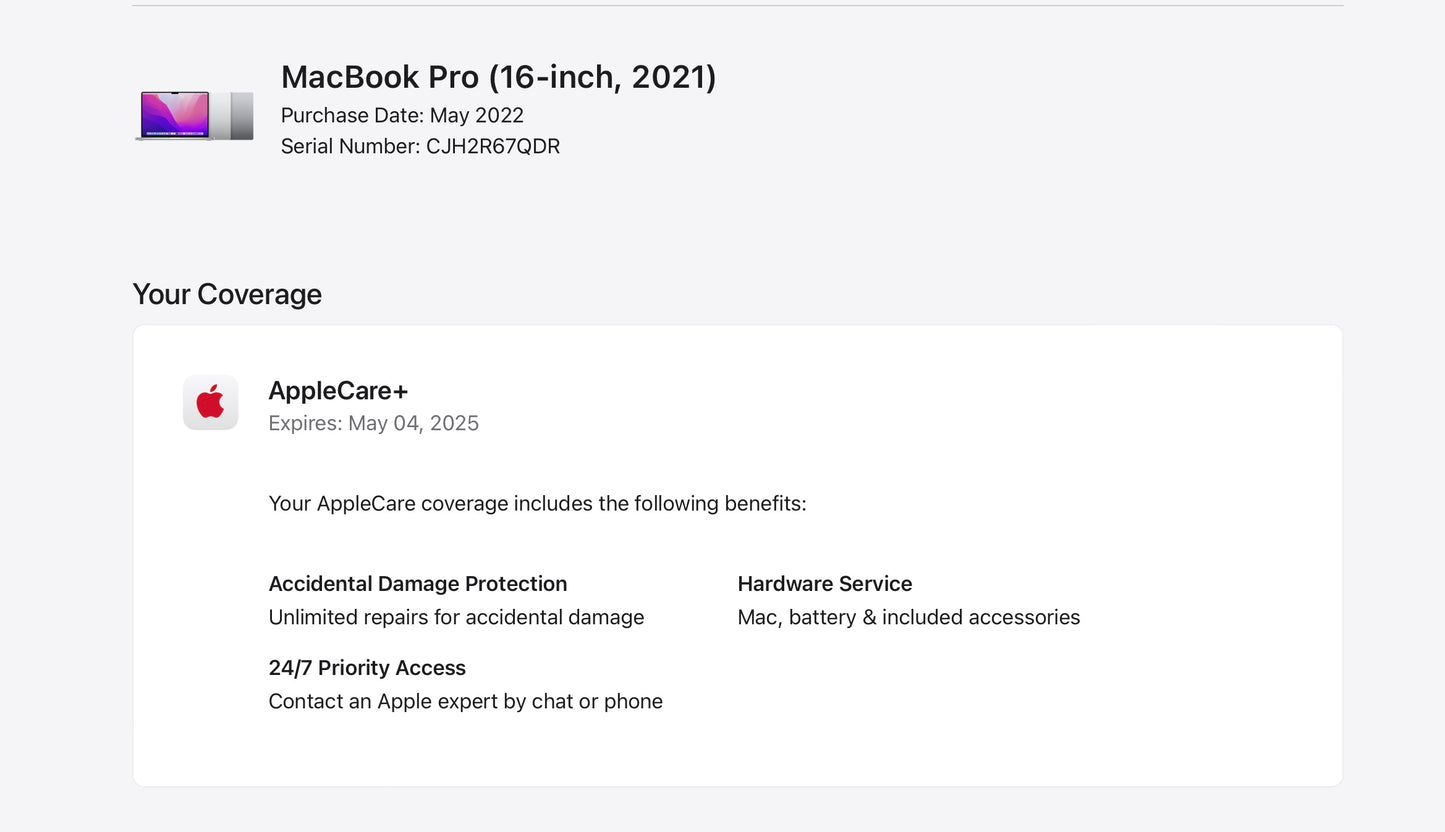
Task: Click the Accidental Damage Protection heading
Action: click(x=417, y=584)
